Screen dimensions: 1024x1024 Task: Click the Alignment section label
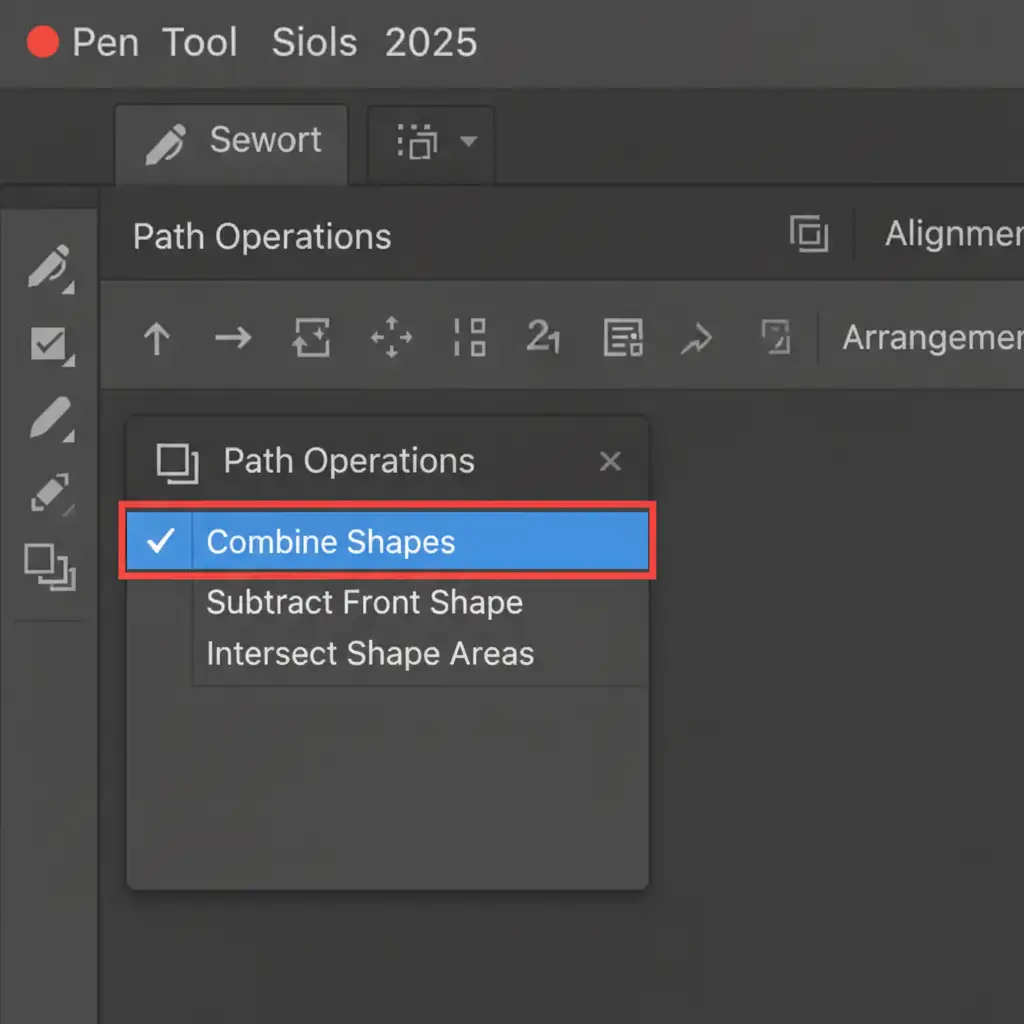(x=952, y=234)
